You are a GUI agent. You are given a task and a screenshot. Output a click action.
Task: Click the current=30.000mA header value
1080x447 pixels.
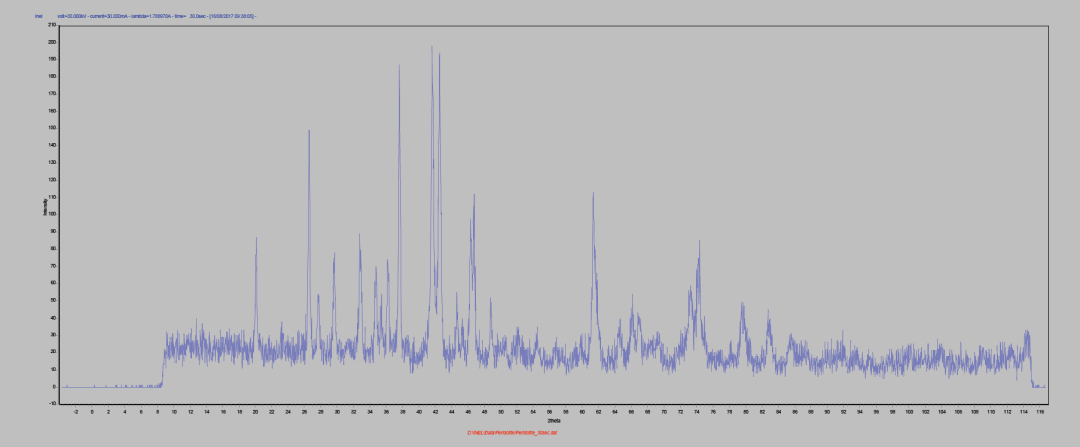coord(108,16)
